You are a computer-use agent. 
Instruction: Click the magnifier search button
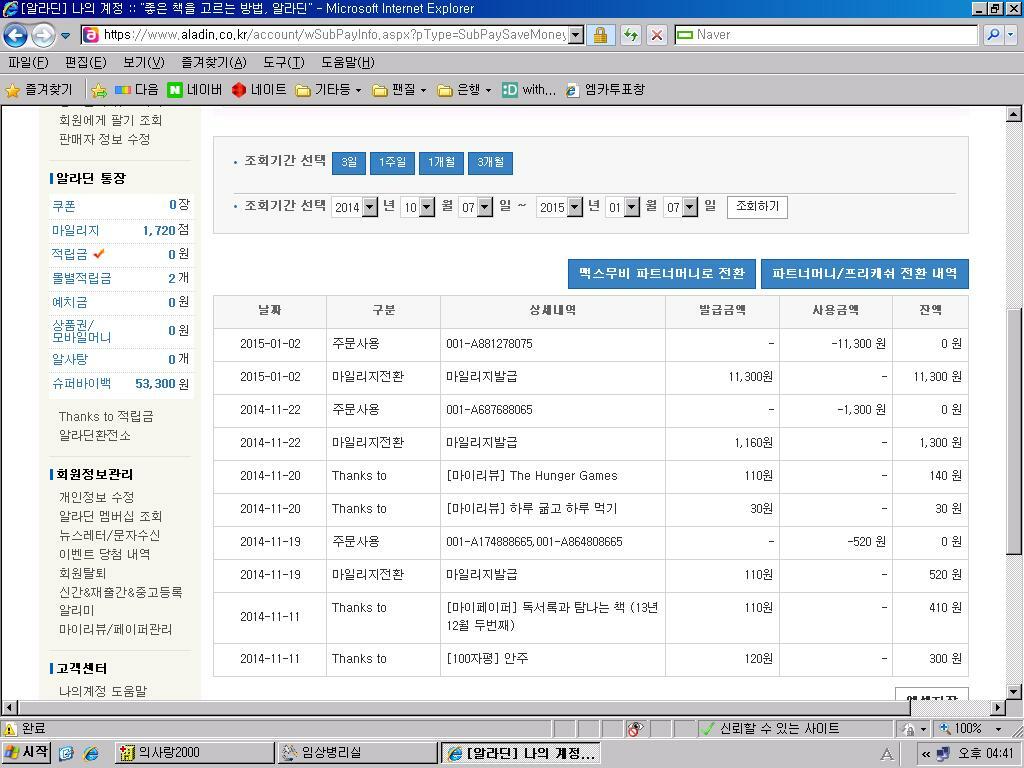(993, 35)
